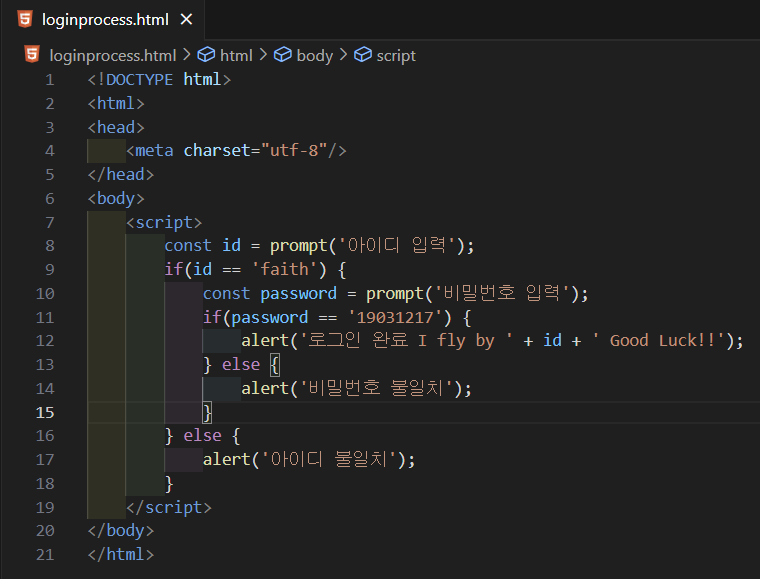This screenshot has height=579, width=760.
Task: Close the loginprocess.html tab
Action: coord(186,19)
